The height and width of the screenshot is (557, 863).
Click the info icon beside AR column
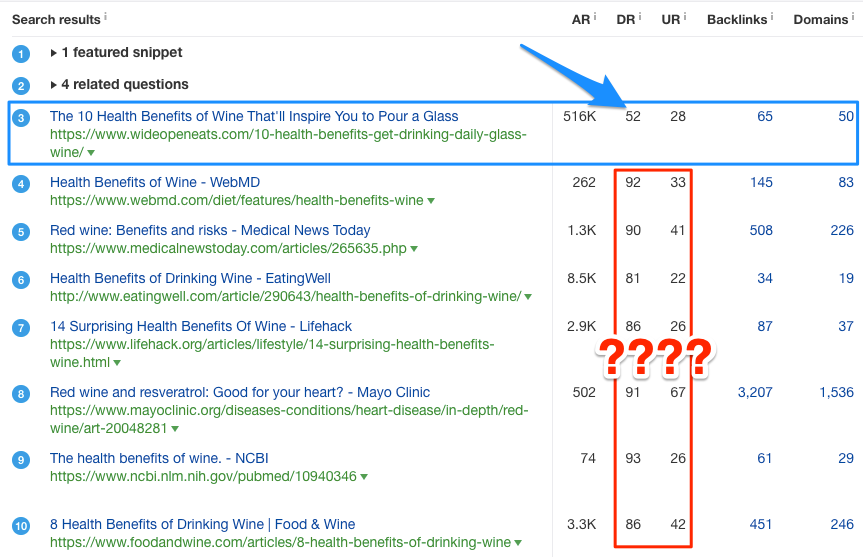click(x=594, y=18)
